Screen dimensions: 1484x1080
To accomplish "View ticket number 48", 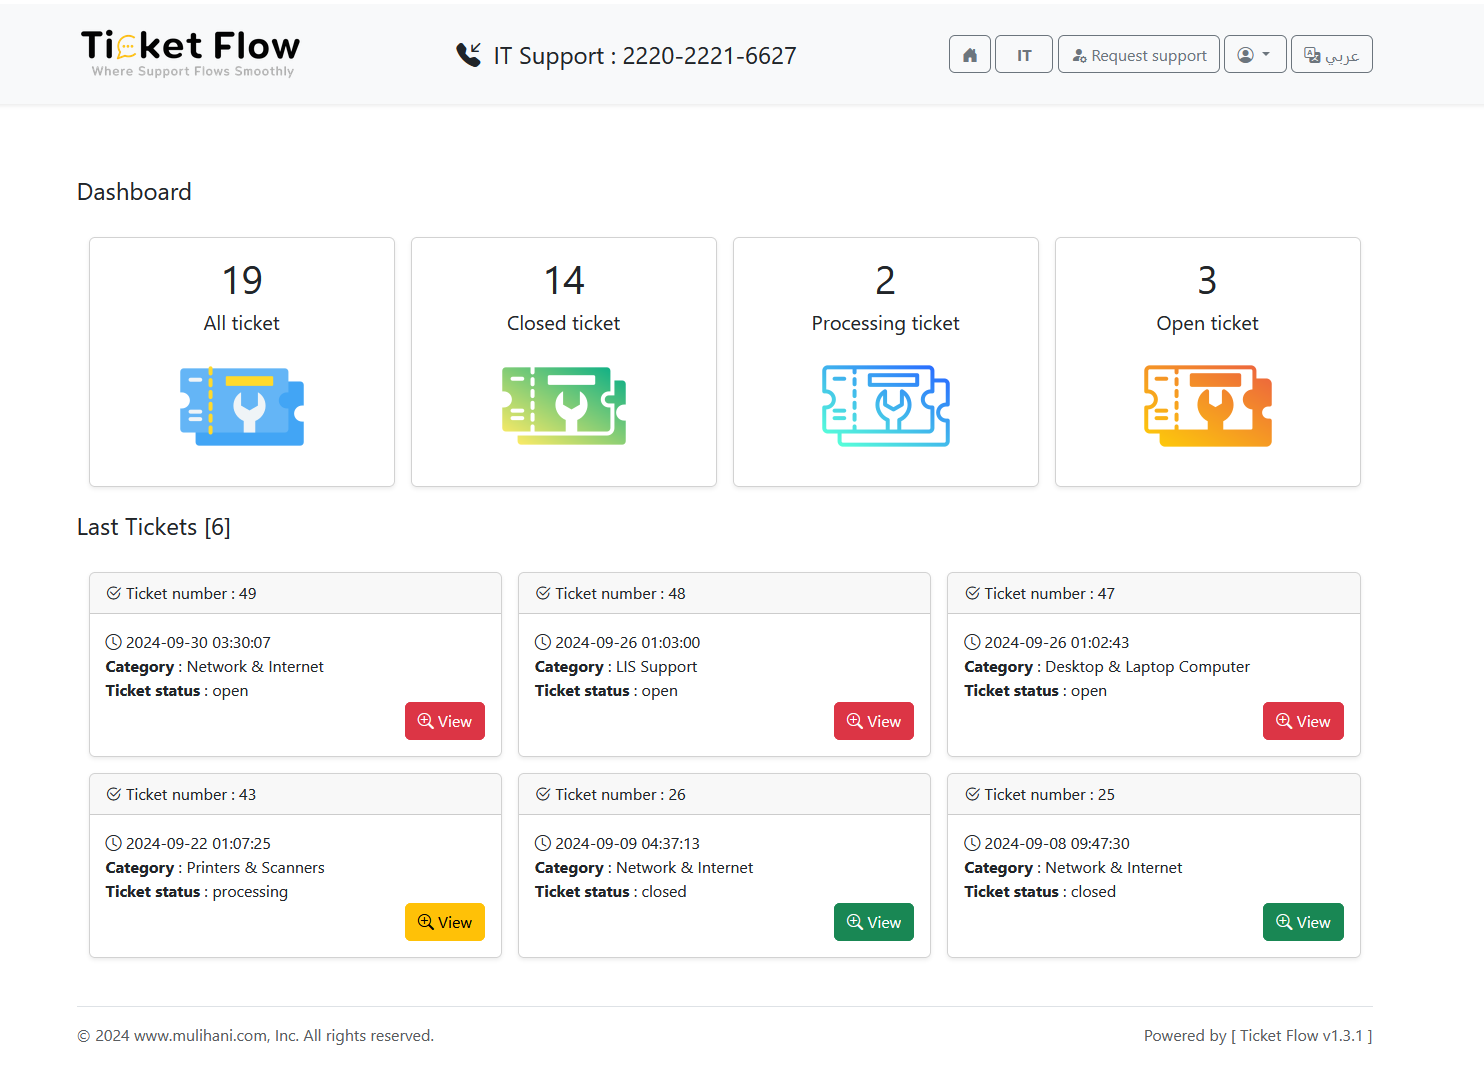I will click(874, 721).
